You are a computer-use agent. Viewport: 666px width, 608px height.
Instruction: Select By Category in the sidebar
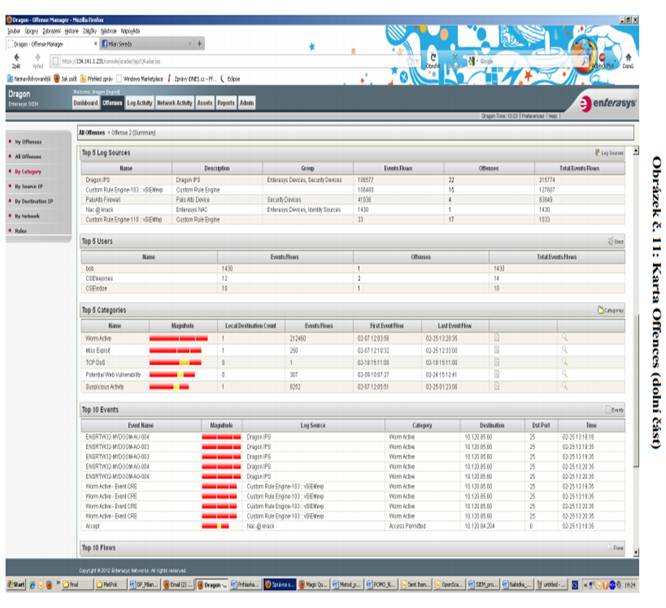click(x=28, y=172)
